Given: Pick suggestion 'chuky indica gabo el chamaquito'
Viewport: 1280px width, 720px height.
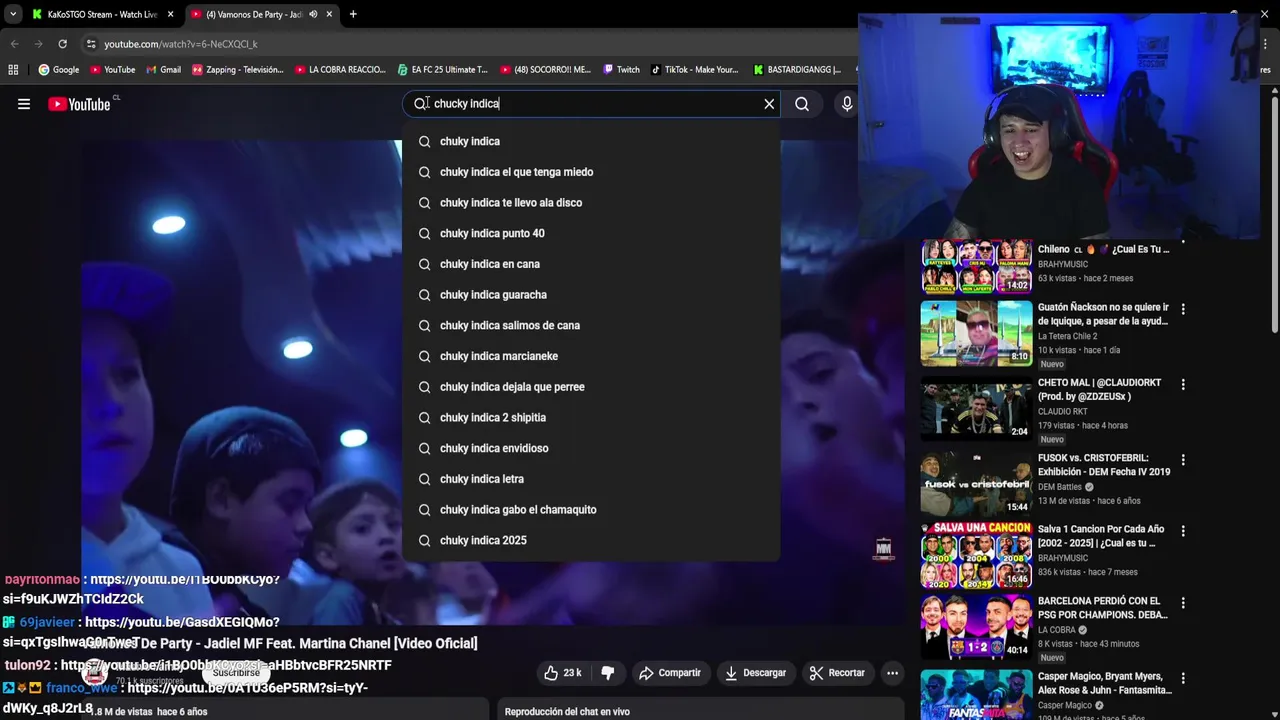Looking at the screenshot, I should pos(591,509).
